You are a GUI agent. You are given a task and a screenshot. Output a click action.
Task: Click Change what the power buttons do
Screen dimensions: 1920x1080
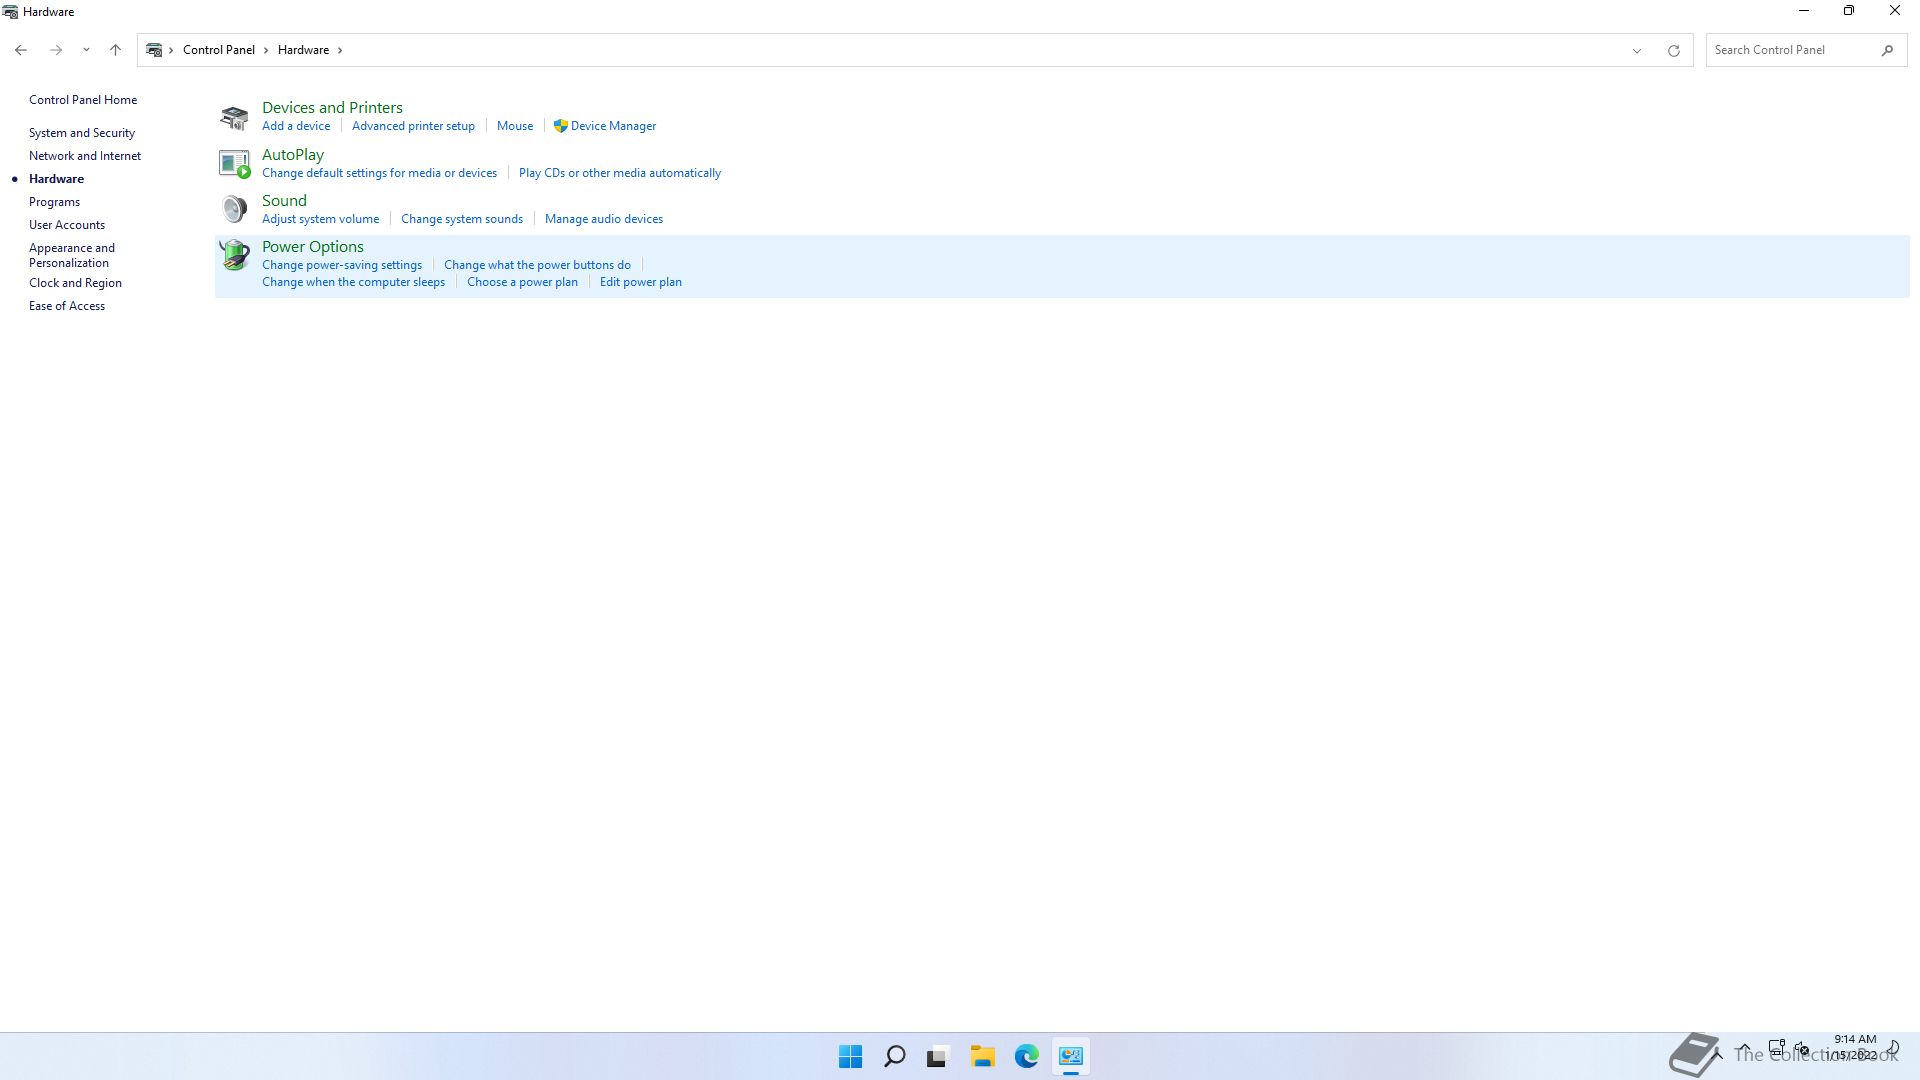[x=537, y=265]
